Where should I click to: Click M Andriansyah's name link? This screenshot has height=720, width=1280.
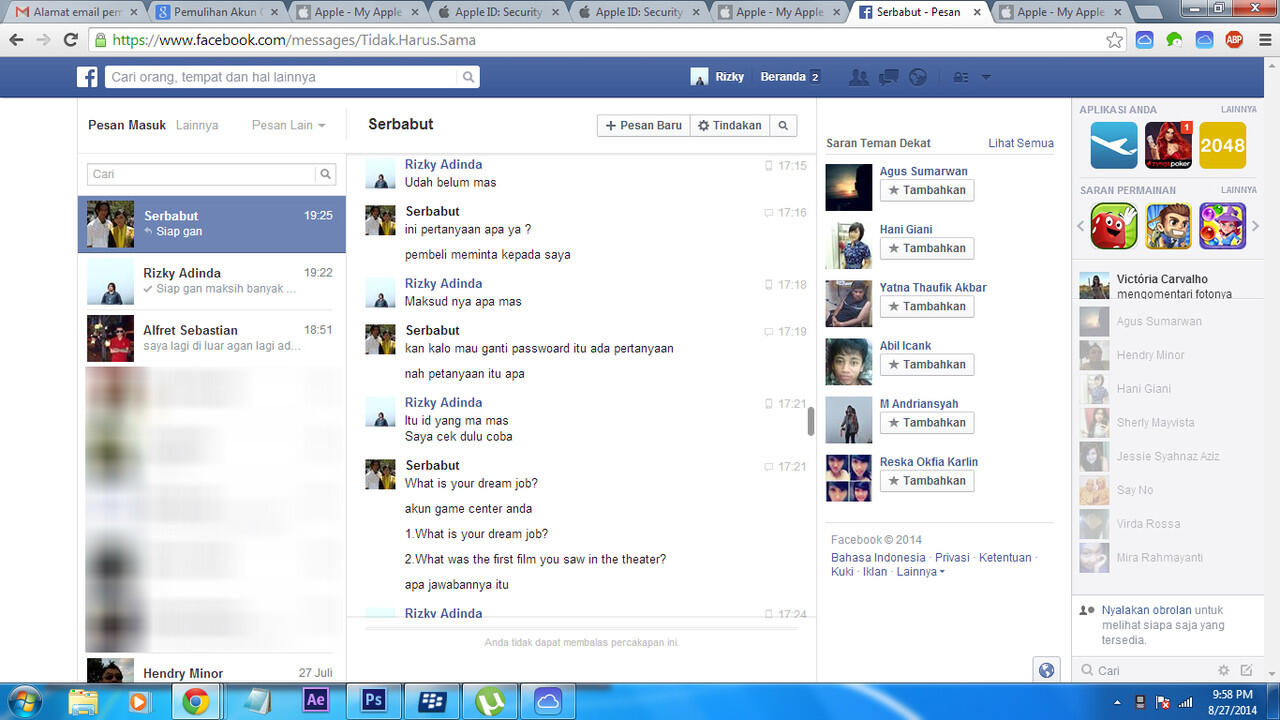[x=919, y=404]
